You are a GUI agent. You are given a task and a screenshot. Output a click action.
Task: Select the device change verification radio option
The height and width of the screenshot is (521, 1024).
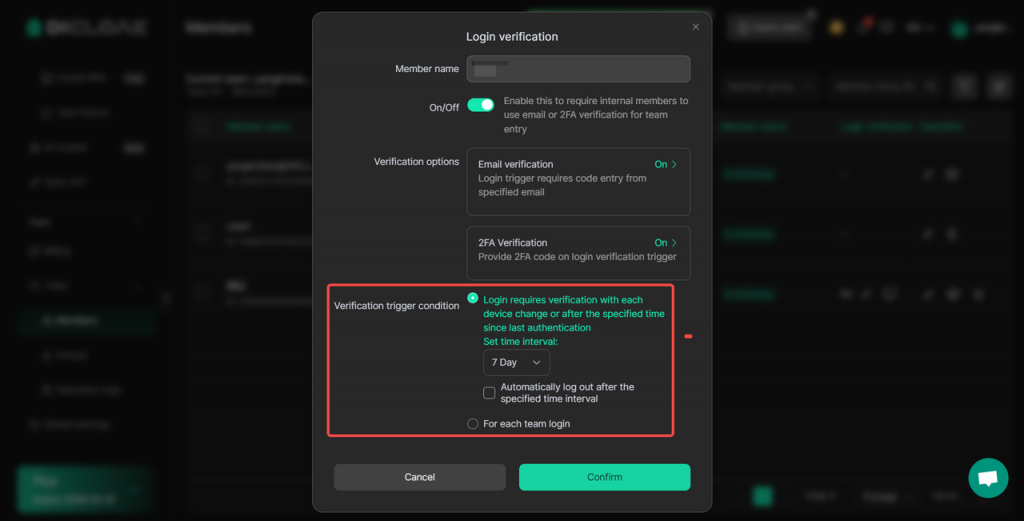pyautogui.click(x=473, y=298)
